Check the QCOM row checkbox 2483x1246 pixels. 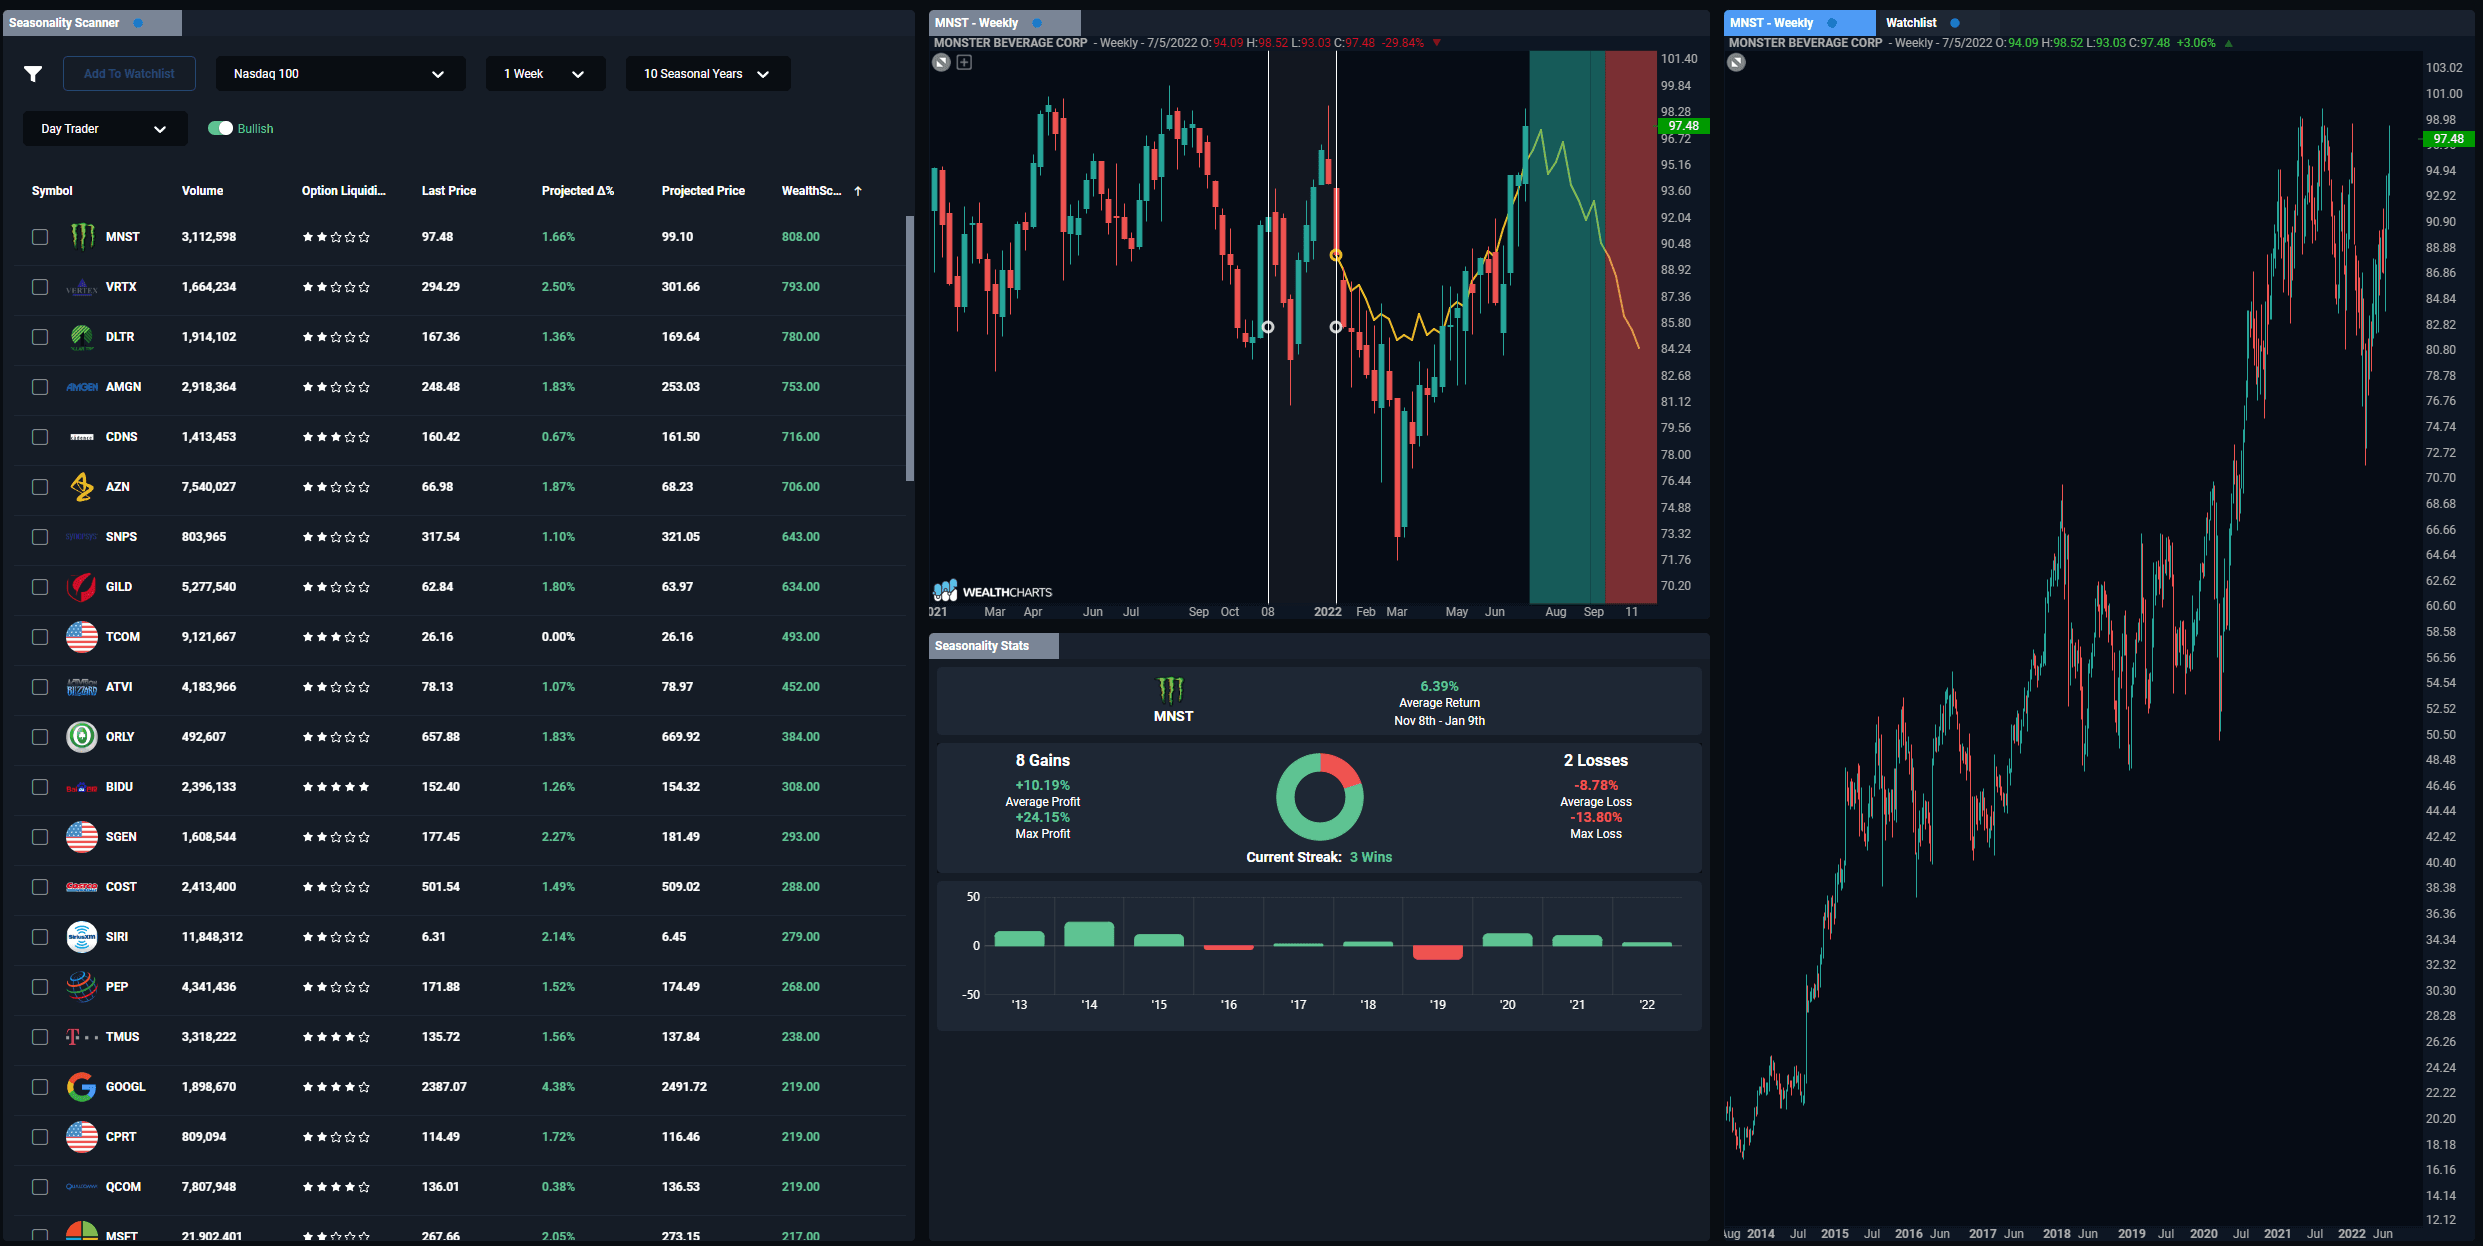coord(40,1187)
